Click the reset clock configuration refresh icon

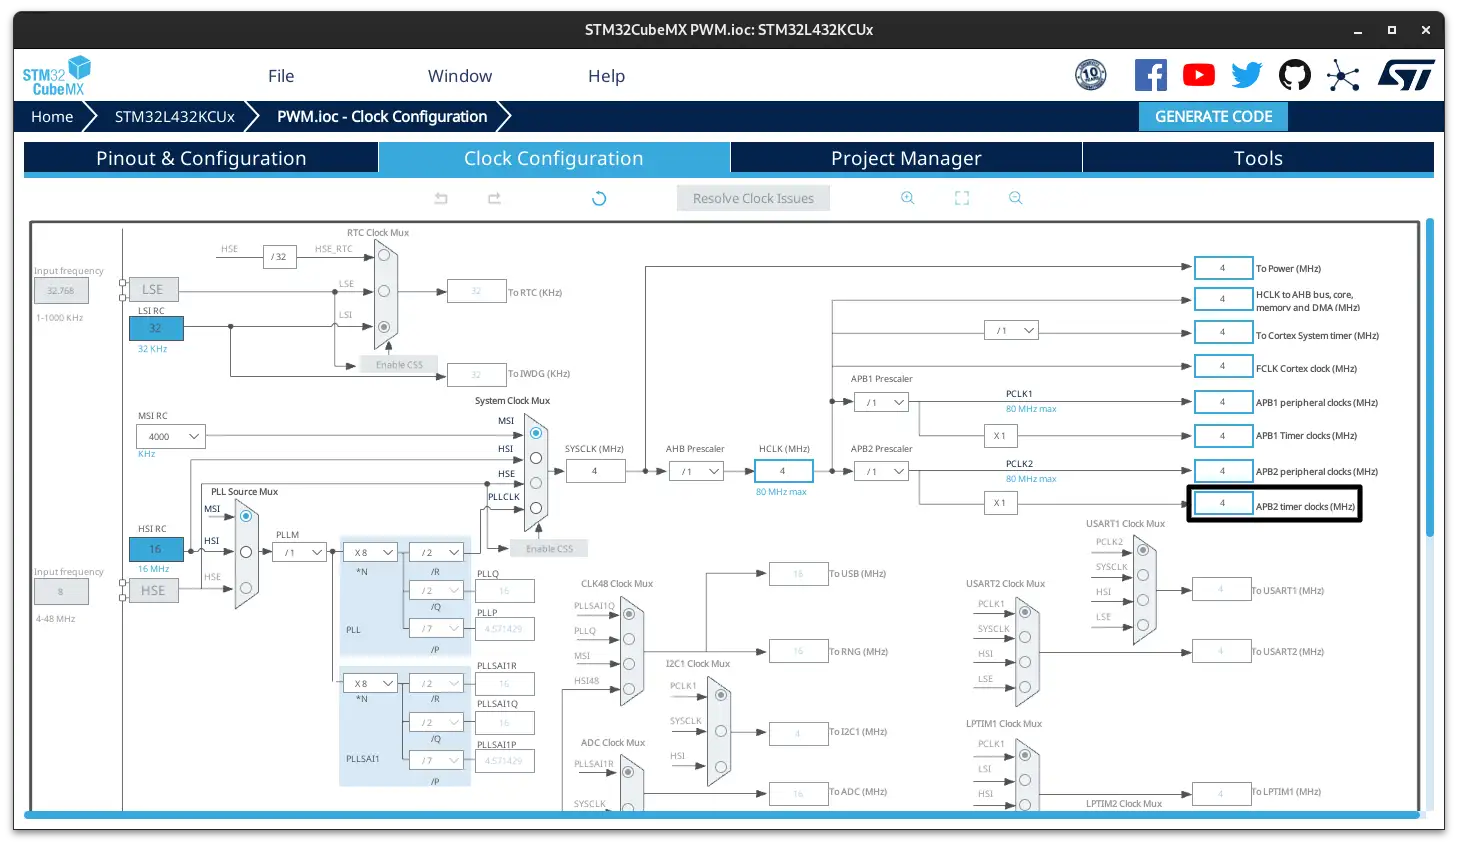pyautogui.click(x=599, y=198)
